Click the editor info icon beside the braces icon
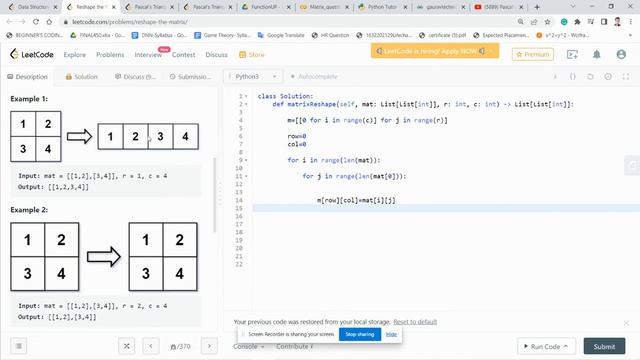Viewport: 640px width, 360px height. tap(555, 77)
